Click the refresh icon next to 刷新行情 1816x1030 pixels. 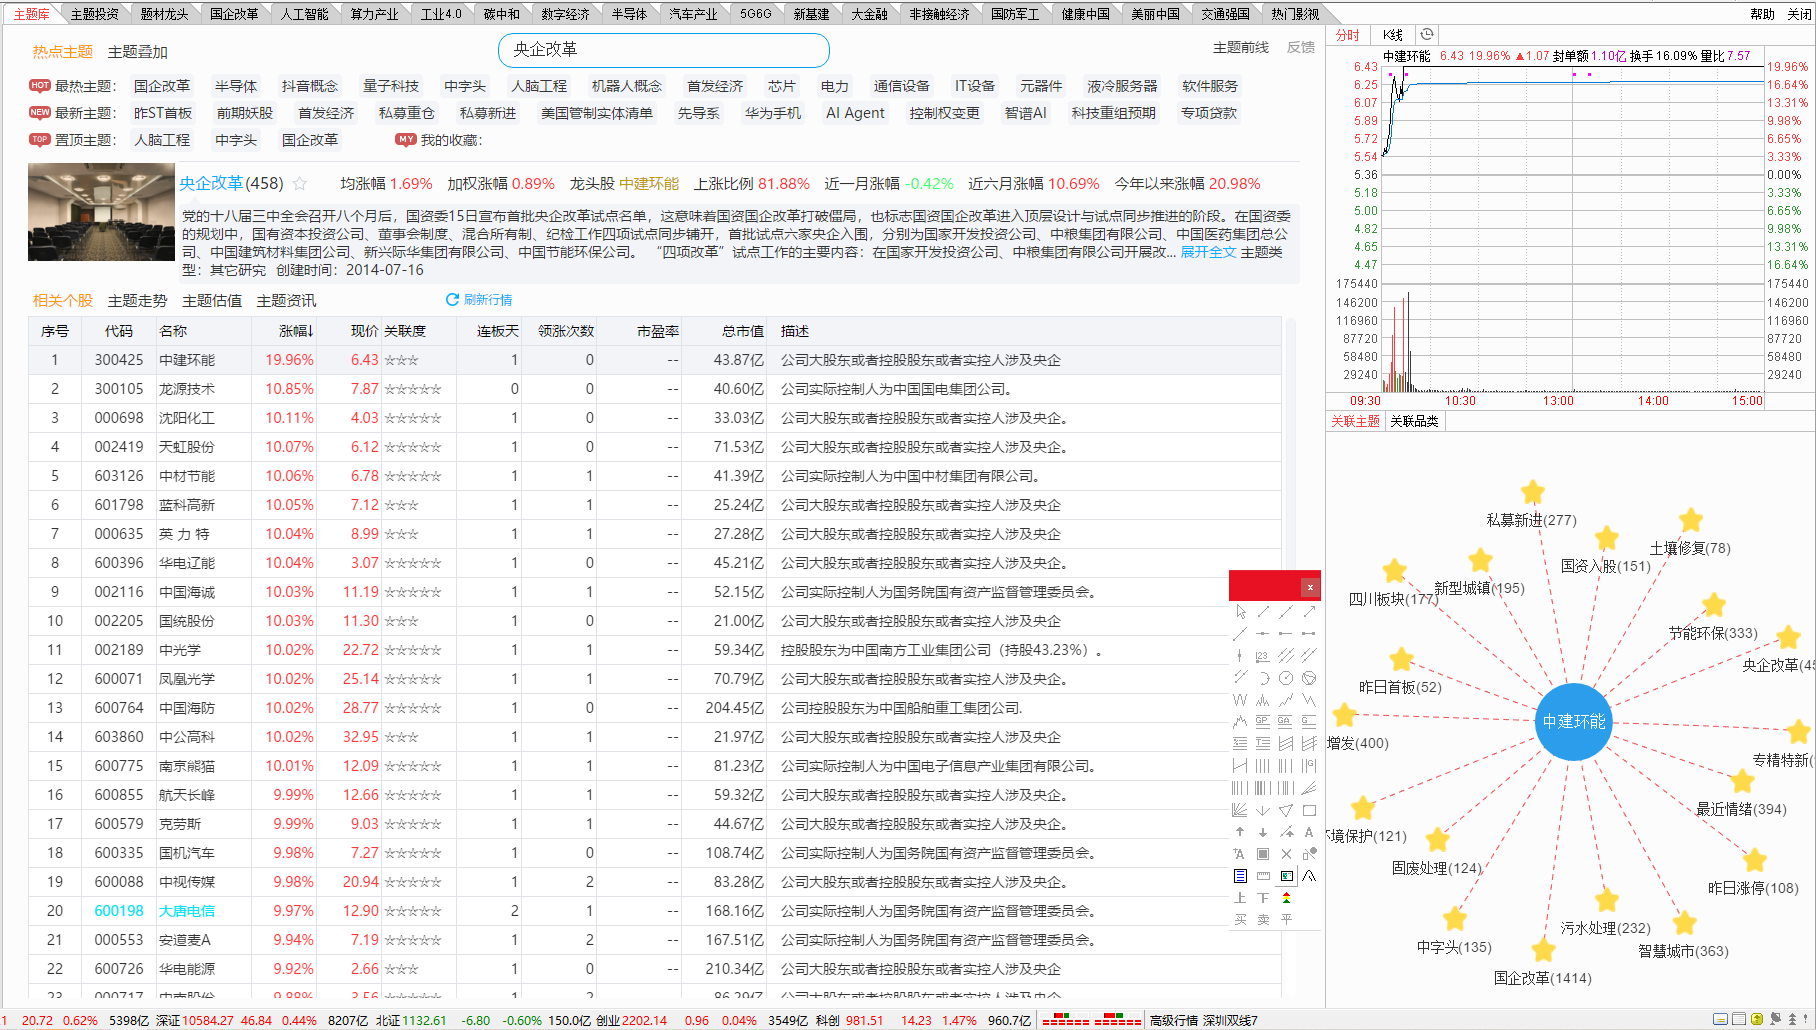coord(452,300)
